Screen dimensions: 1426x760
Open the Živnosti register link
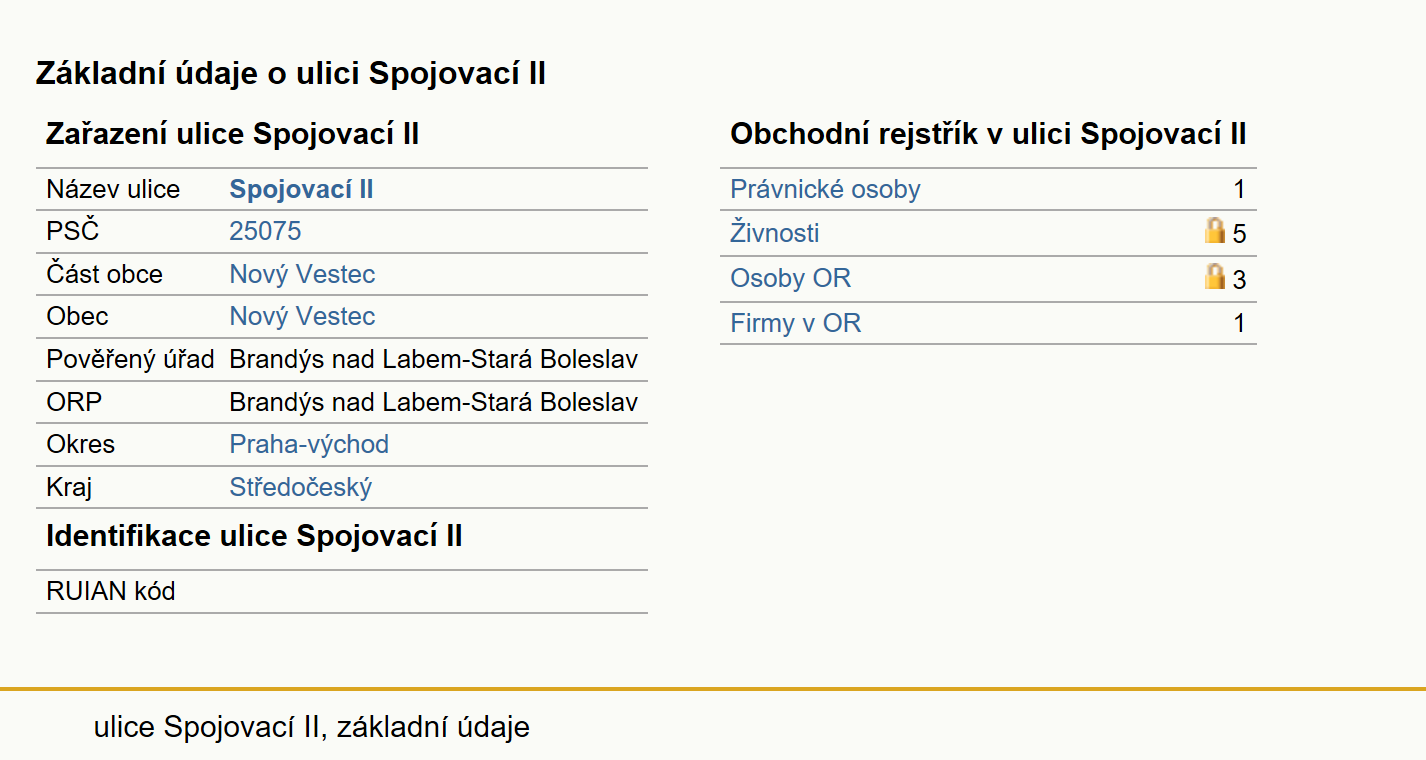click(775, 233)
